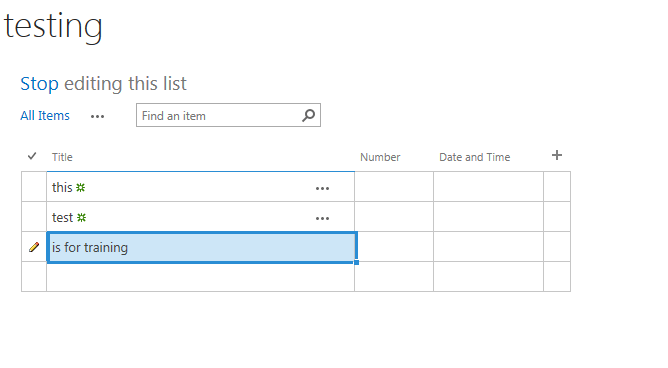Click into the Find an item field

(x=219, y=115)
